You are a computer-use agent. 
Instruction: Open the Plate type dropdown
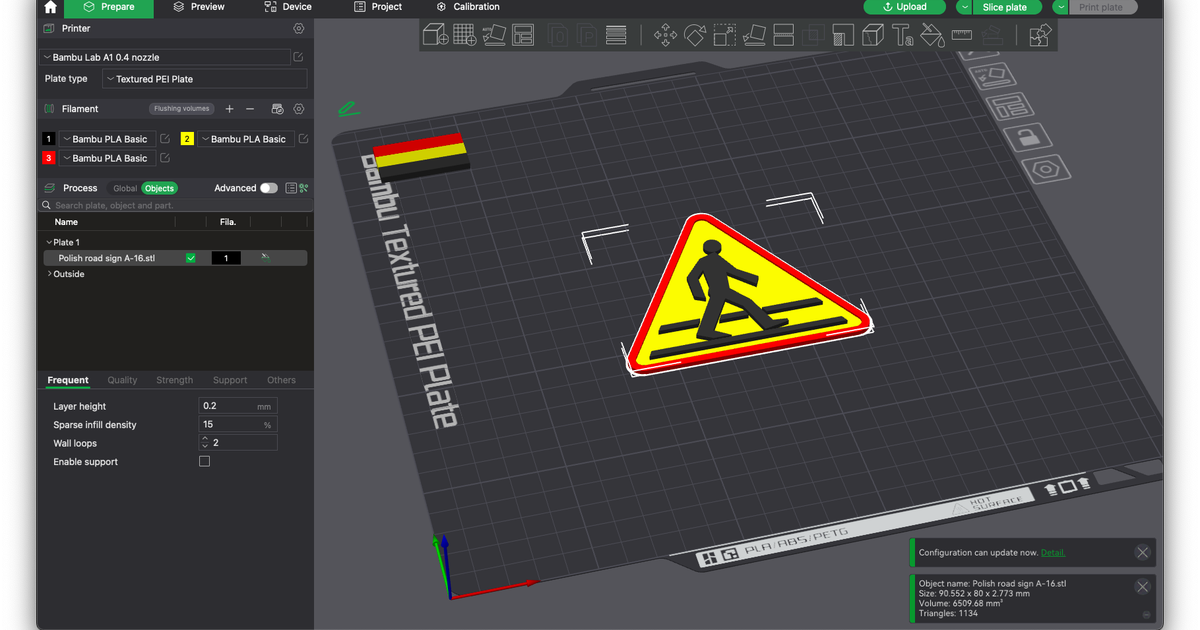[205, 78]
